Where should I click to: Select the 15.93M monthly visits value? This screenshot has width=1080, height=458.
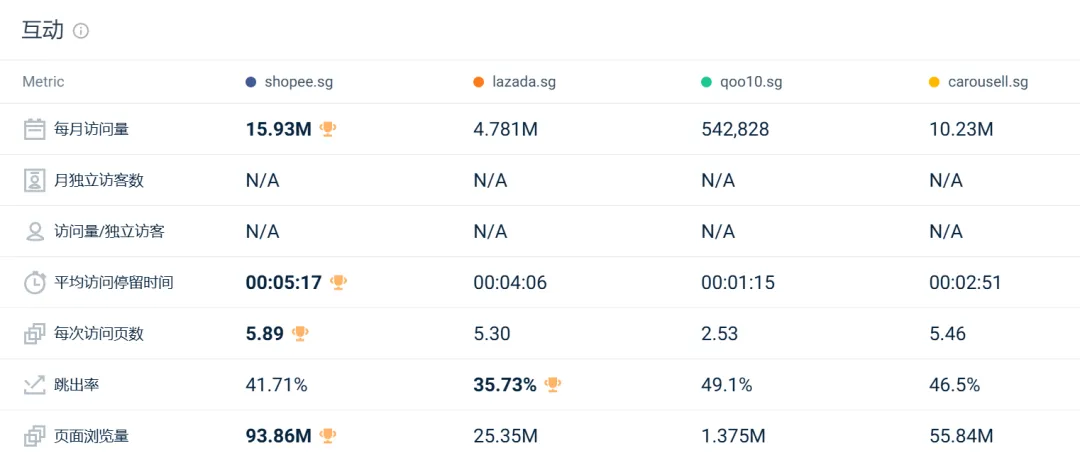(279, 129)
